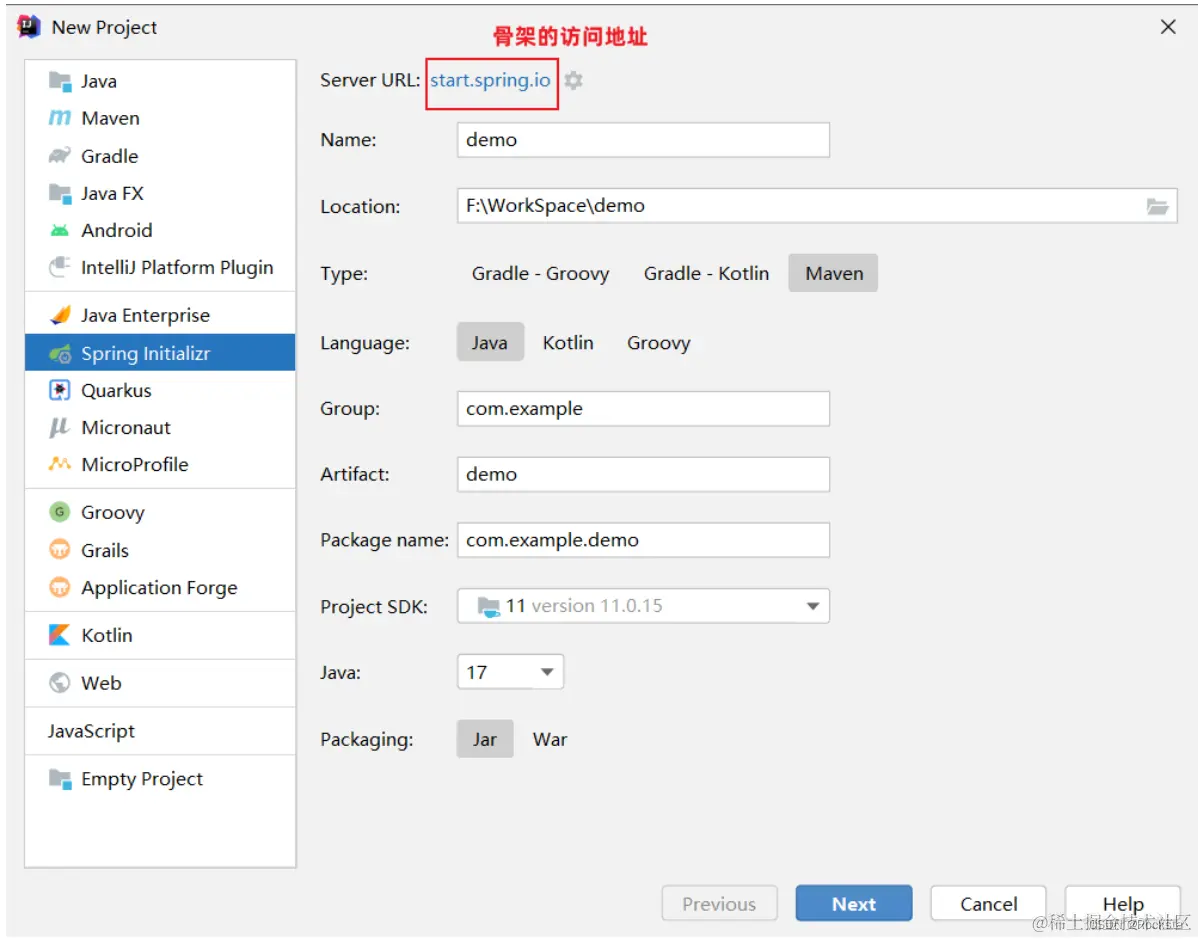Focus the Artifact input field
The width and height of the screenshot is (1198, 939).
click(643, 474)
